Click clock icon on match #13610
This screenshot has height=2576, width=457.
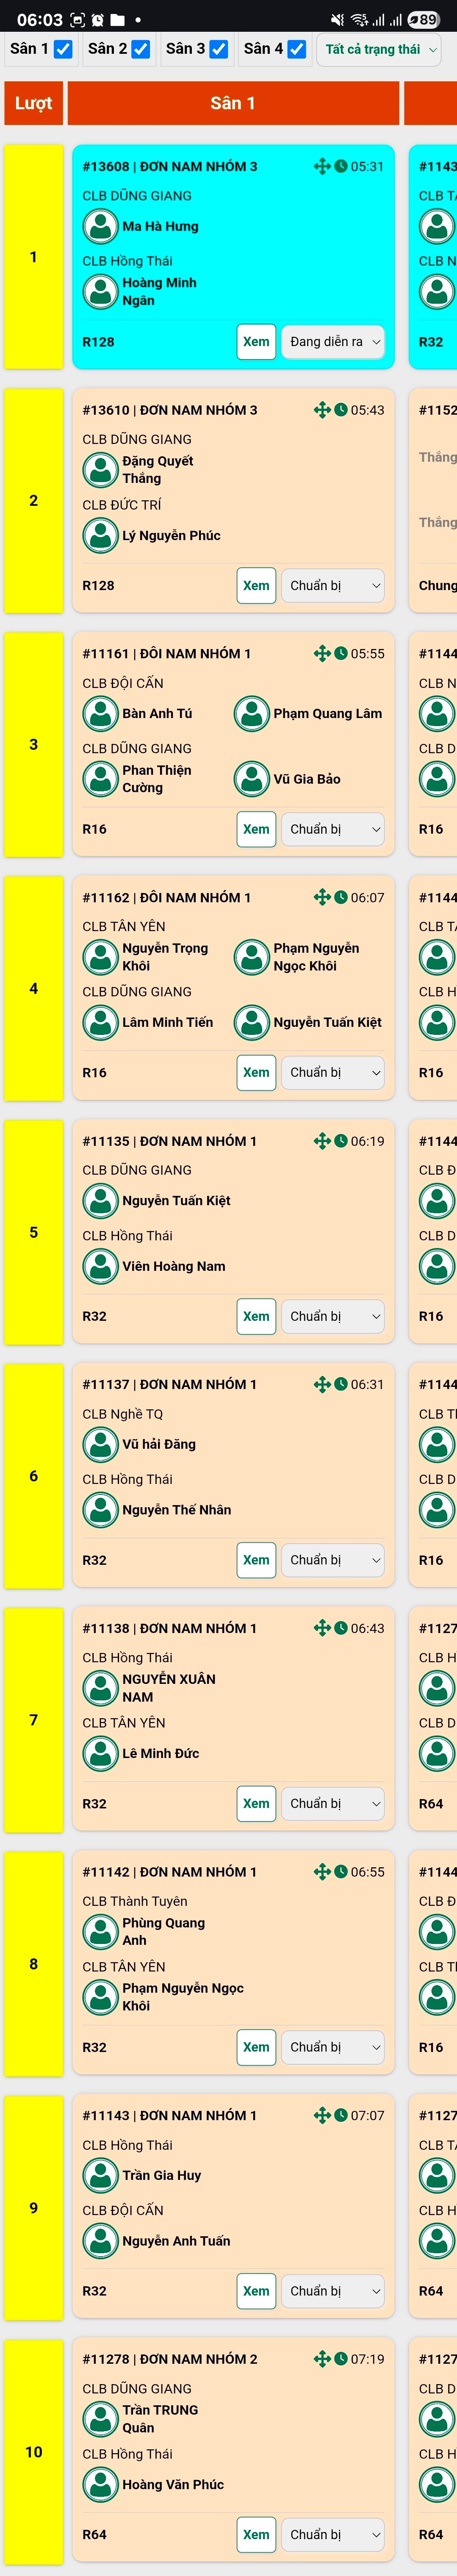point(341,410)
